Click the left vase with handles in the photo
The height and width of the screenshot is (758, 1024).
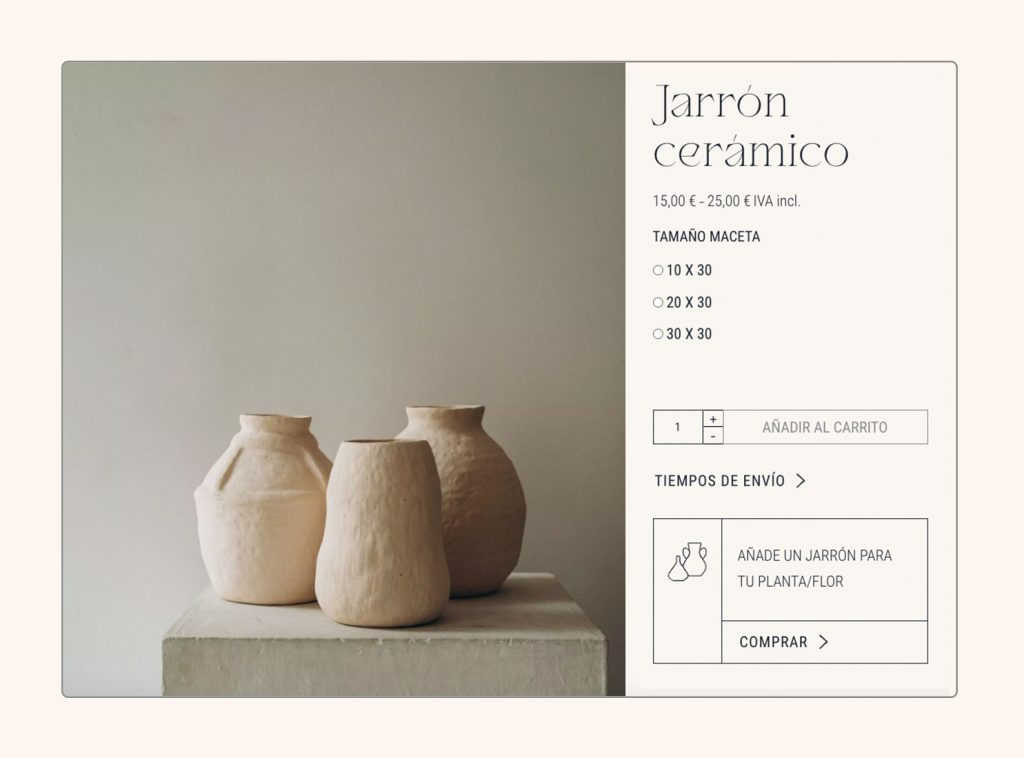[261, 509]
